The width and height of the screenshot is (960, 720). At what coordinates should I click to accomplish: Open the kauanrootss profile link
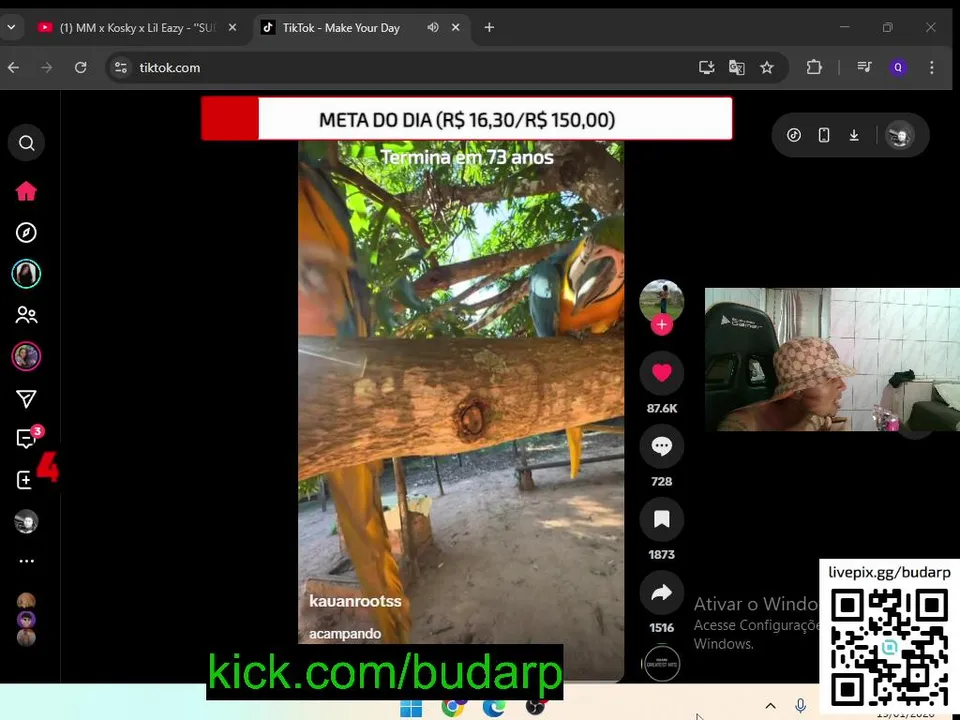(355, 601)
